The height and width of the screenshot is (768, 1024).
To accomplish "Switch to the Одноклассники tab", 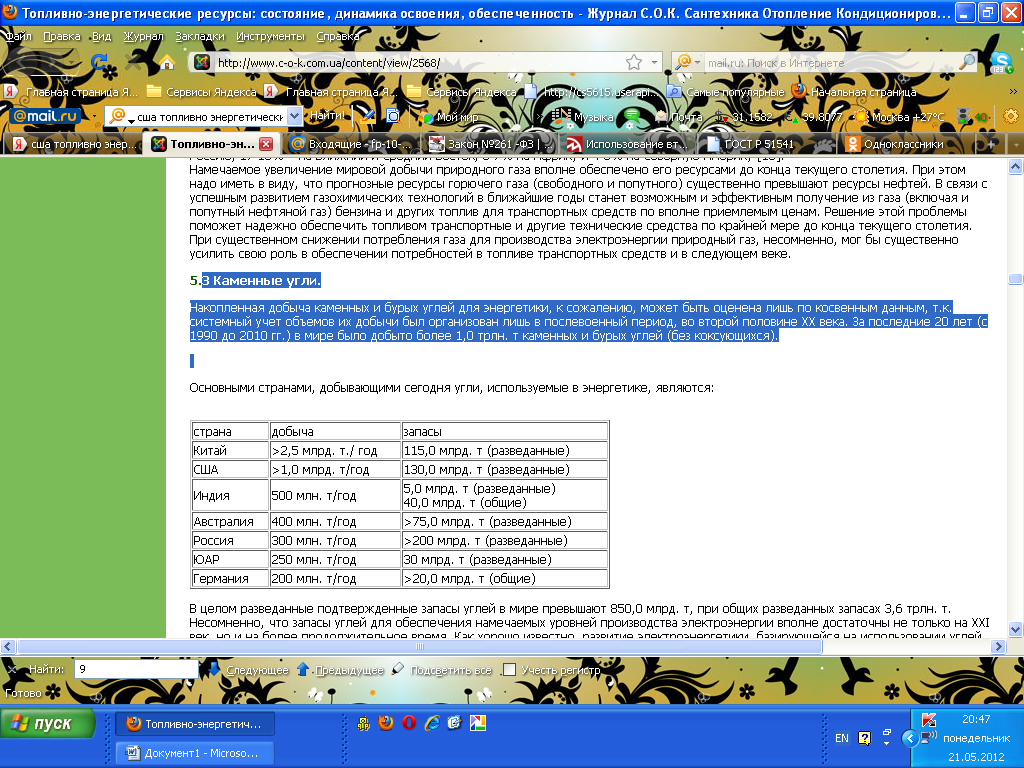I will coord(905,144).
